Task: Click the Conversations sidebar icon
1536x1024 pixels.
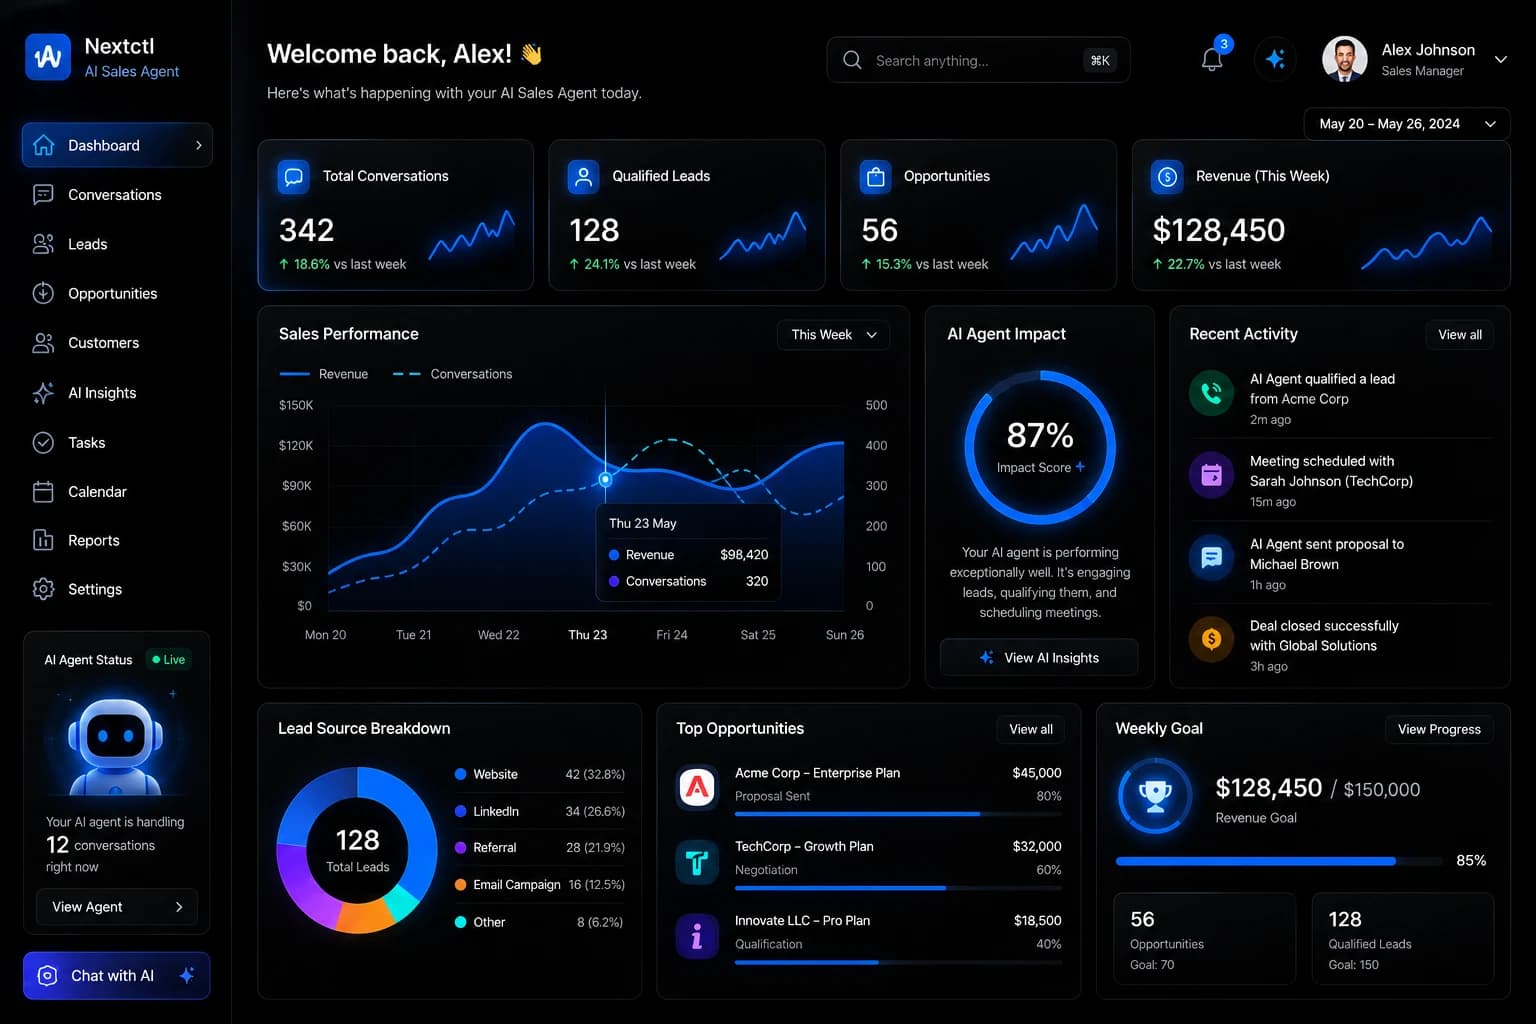Action: (43, 195)
